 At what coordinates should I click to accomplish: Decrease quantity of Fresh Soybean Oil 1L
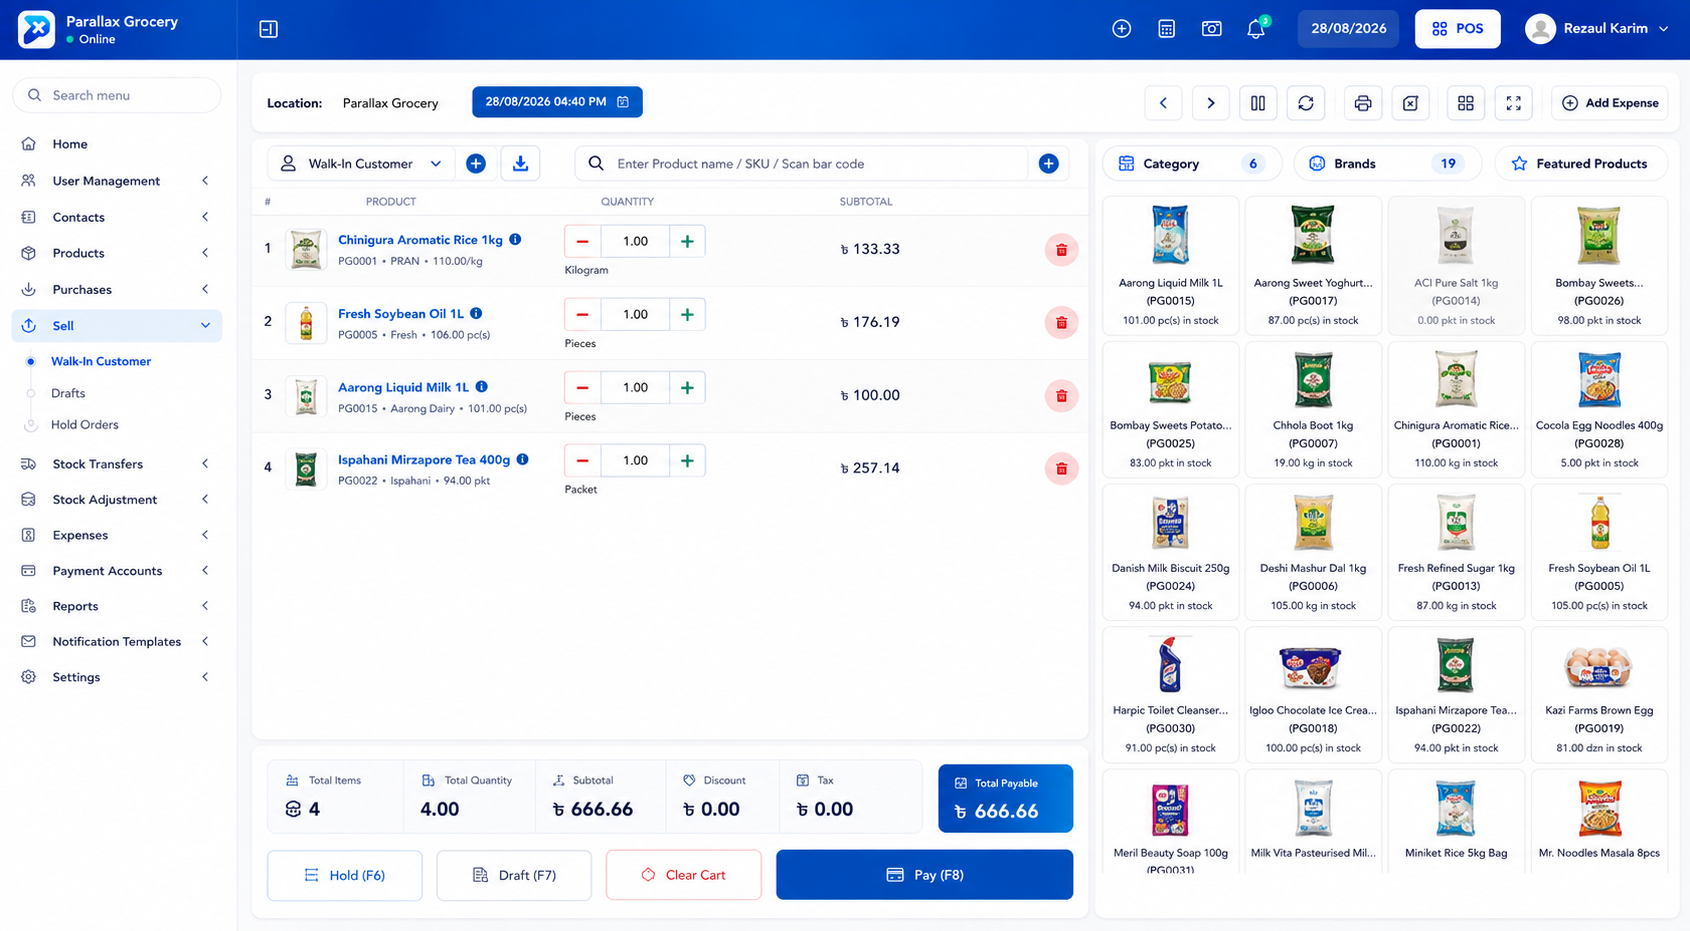pos(582,315)
